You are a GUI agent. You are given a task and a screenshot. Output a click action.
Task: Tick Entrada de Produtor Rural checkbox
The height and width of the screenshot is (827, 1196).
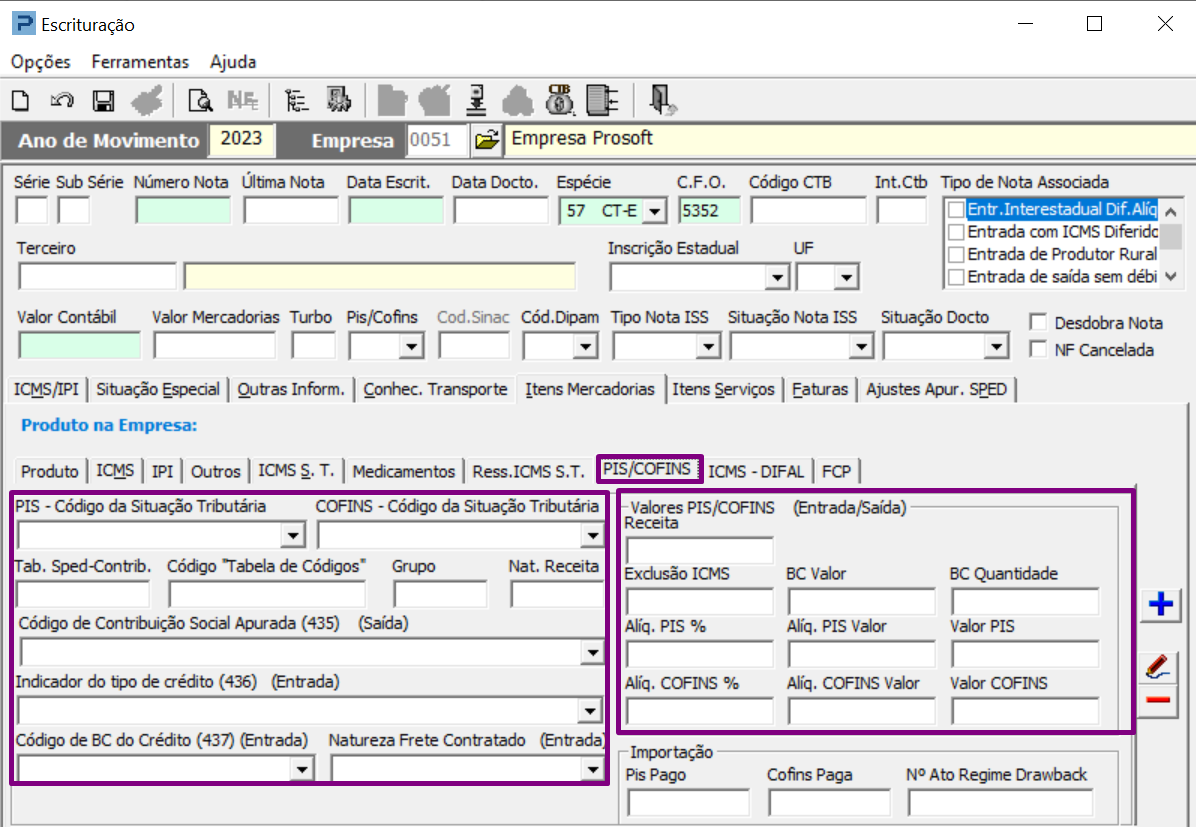956,254
